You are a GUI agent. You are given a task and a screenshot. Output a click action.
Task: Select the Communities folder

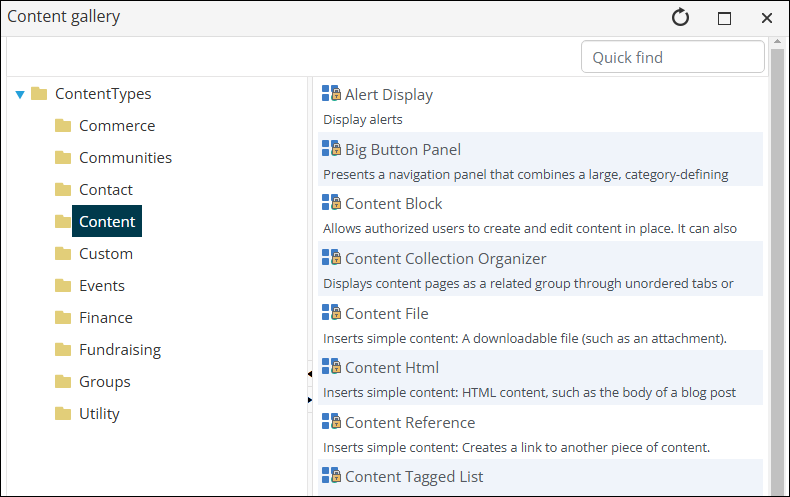pyautogui.click(x=125, y=158)
